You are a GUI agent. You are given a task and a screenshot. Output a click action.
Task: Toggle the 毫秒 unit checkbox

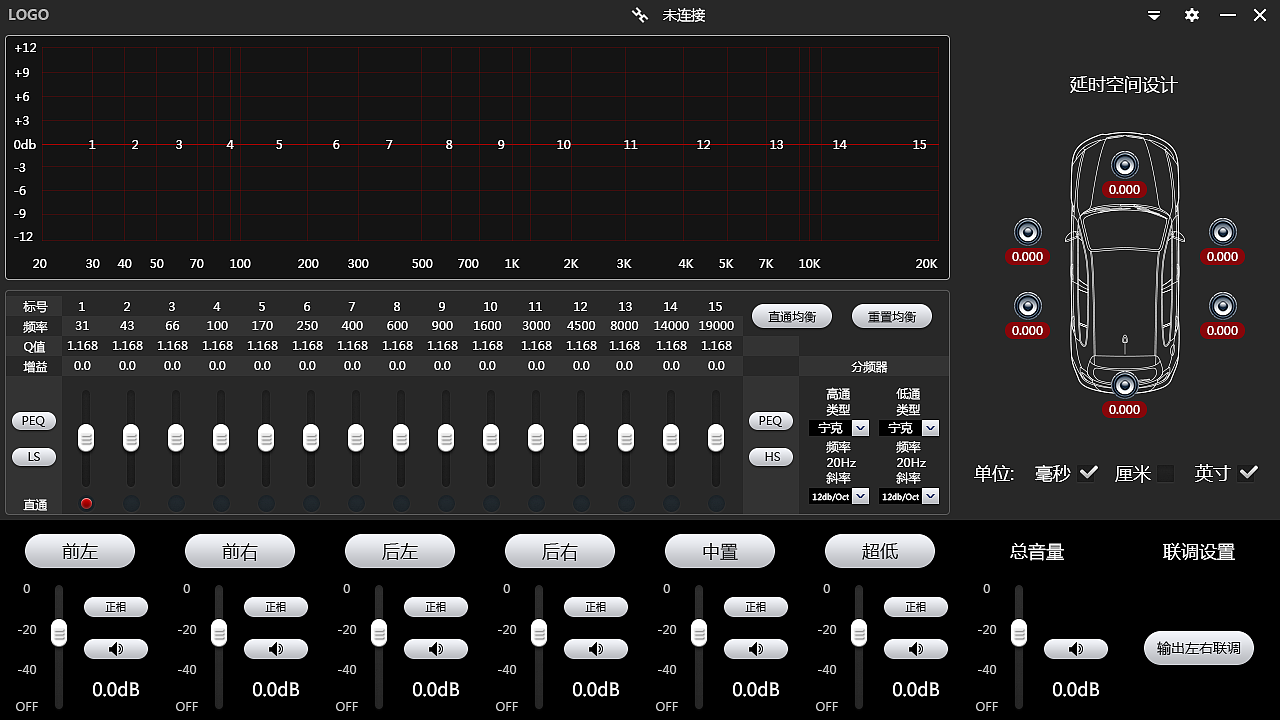coord(1088,473)
